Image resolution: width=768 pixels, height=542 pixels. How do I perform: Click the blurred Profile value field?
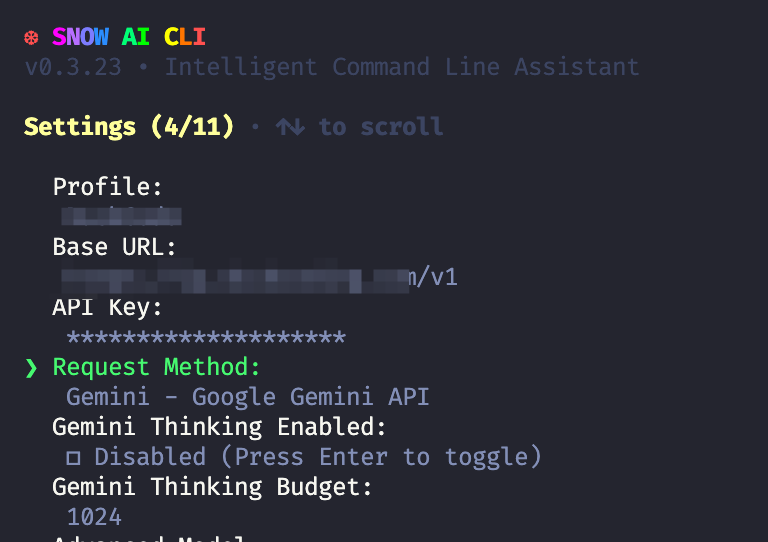pos(121,216)
